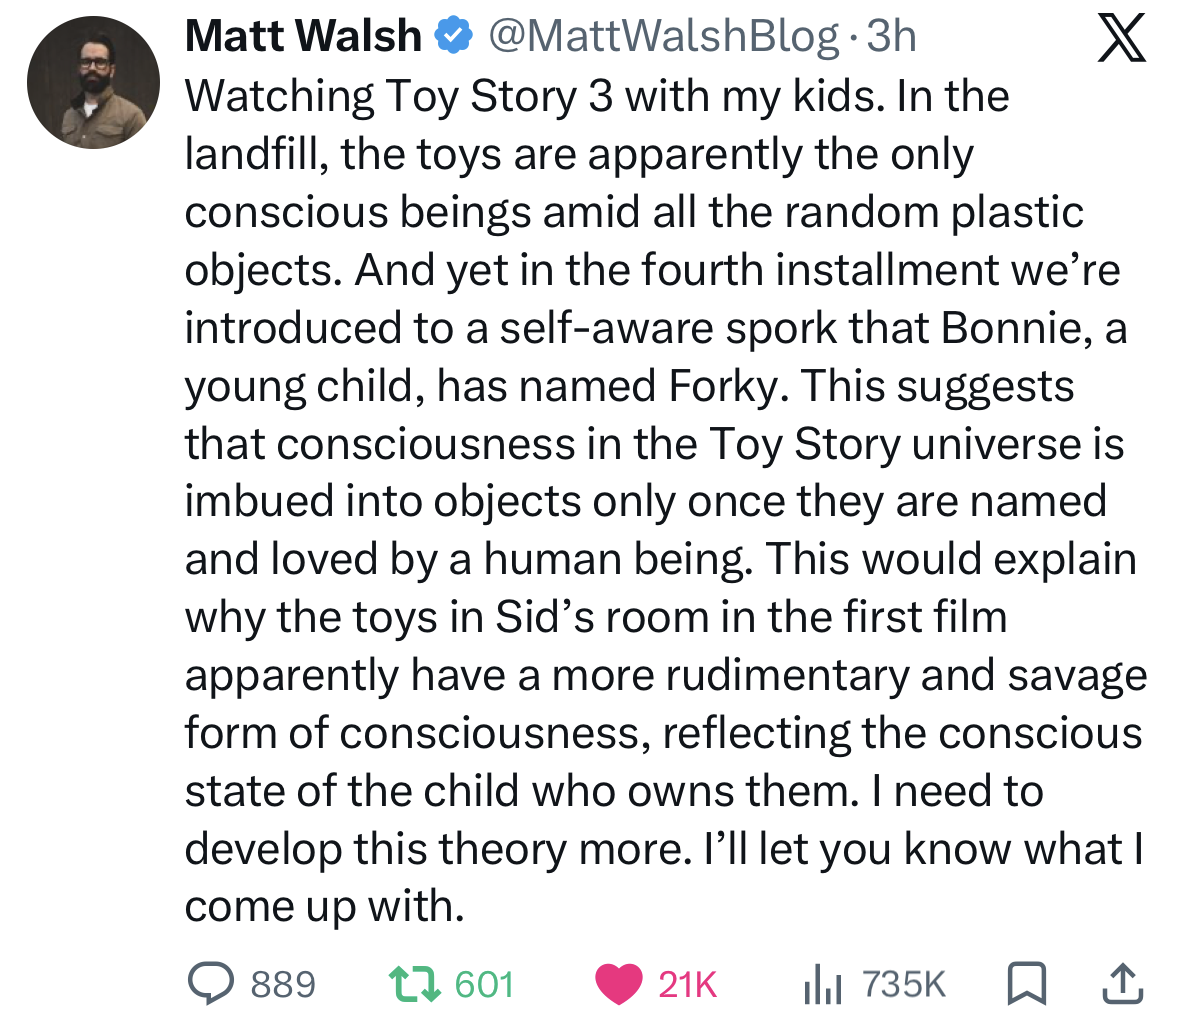The width and height of the screenshot is (1179, 1035).
Task: Open the @MattWalshBlog handle link
Action: 663,37
